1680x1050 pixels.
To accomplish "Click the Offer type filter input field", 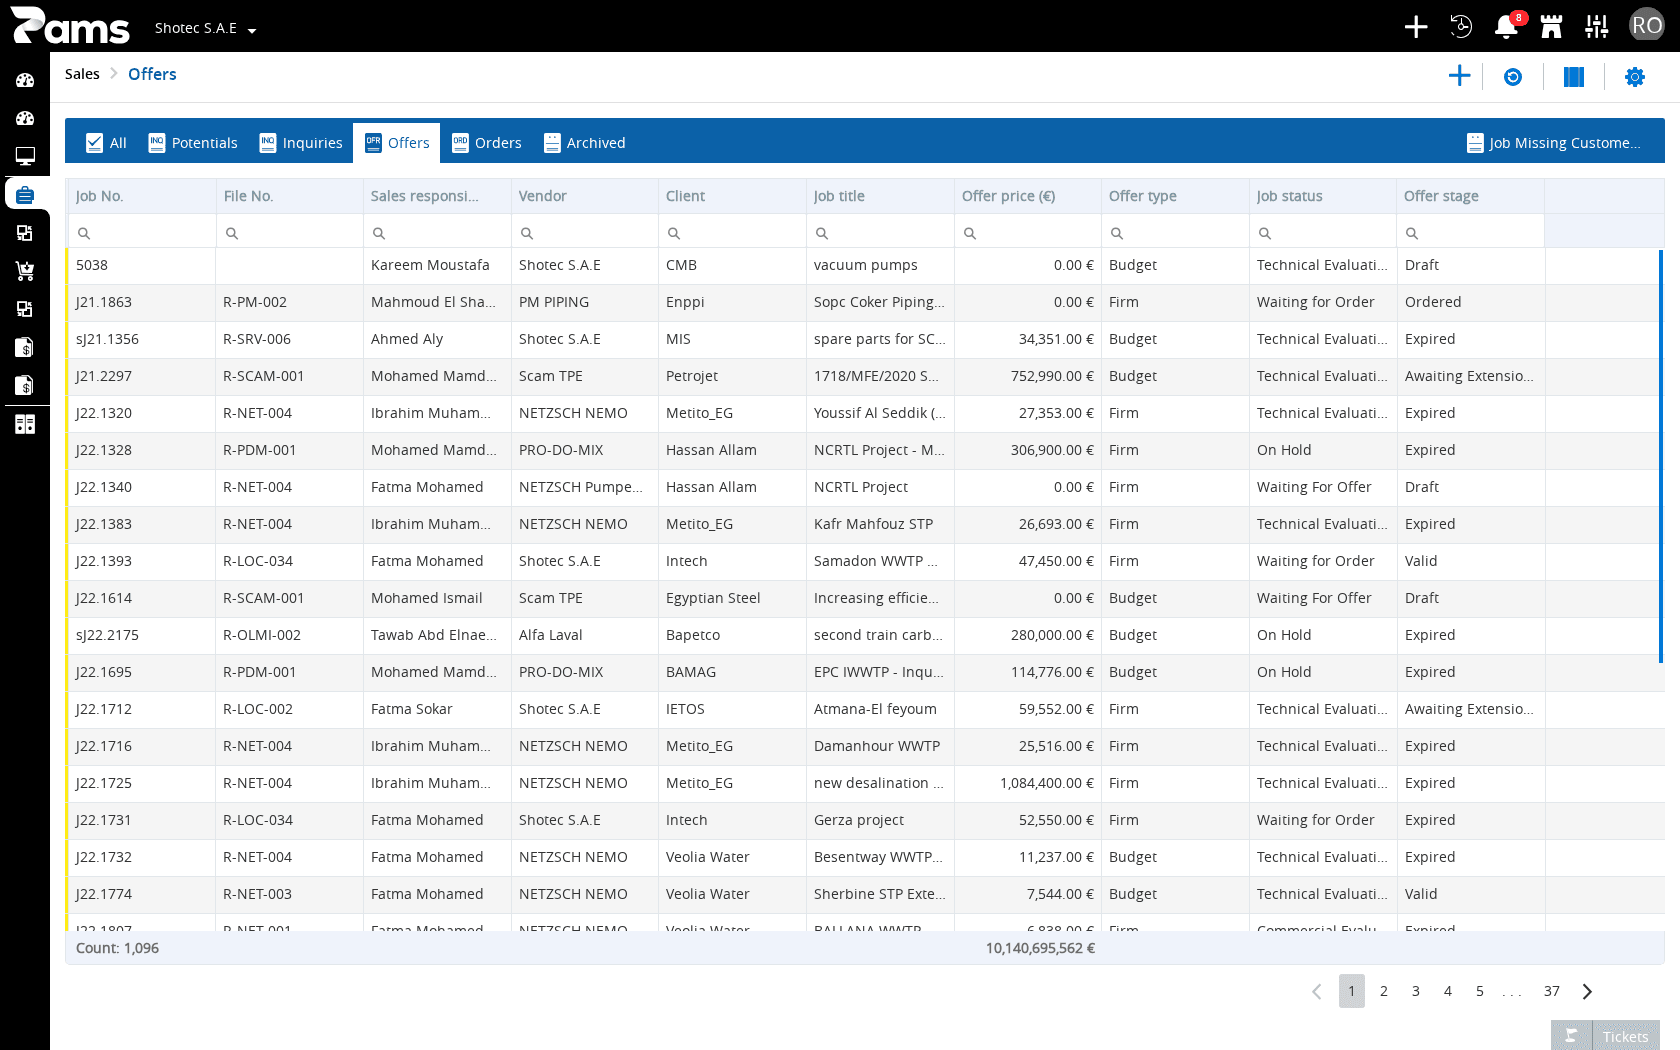I will 1175,233.
